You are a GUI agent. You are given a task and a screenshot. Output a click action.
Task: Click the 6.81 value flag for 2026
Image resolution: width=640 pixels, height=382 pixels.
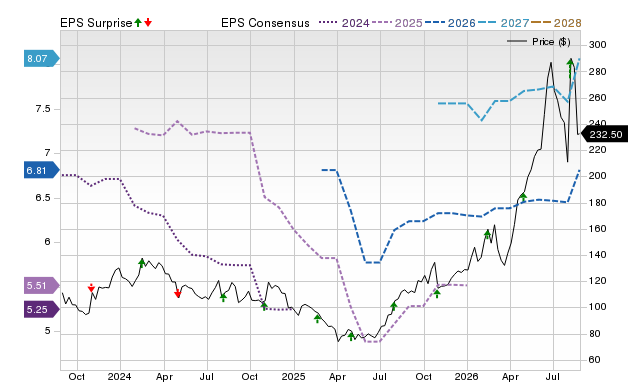pyautogui.click(x=42, y=170)
